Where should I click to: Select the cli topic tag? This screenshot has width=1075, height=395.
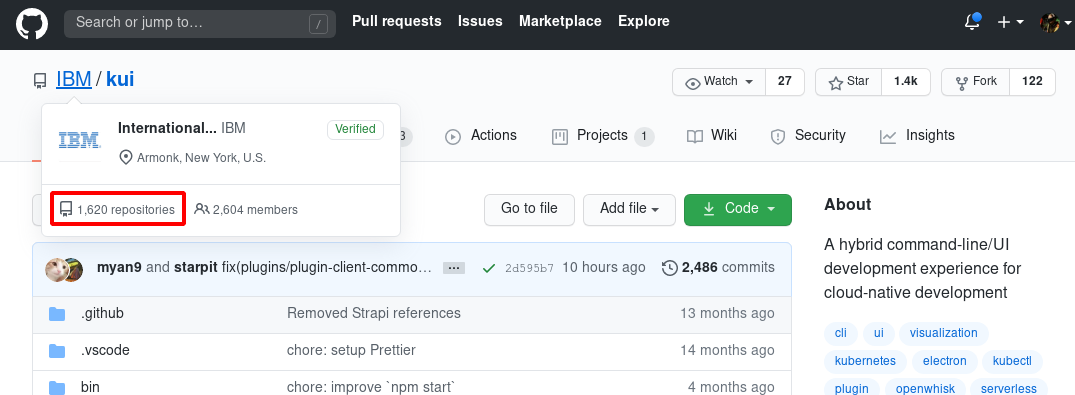pyautogui.click(x=841, y=333)
